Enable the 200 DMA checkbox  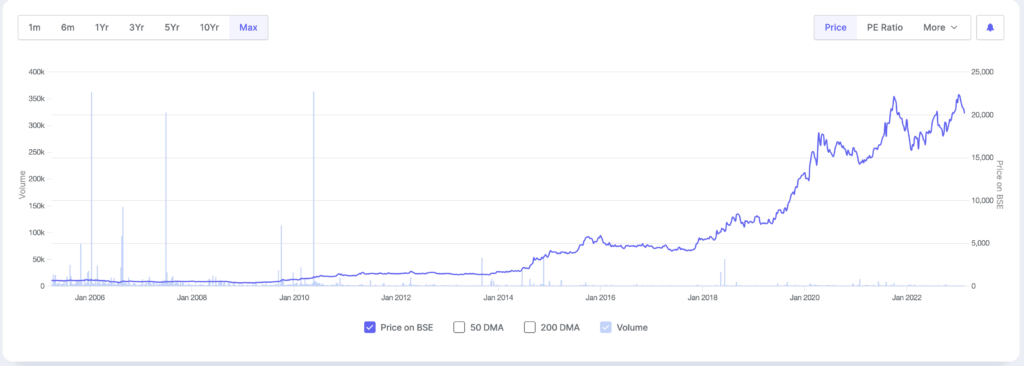[530, 327]
